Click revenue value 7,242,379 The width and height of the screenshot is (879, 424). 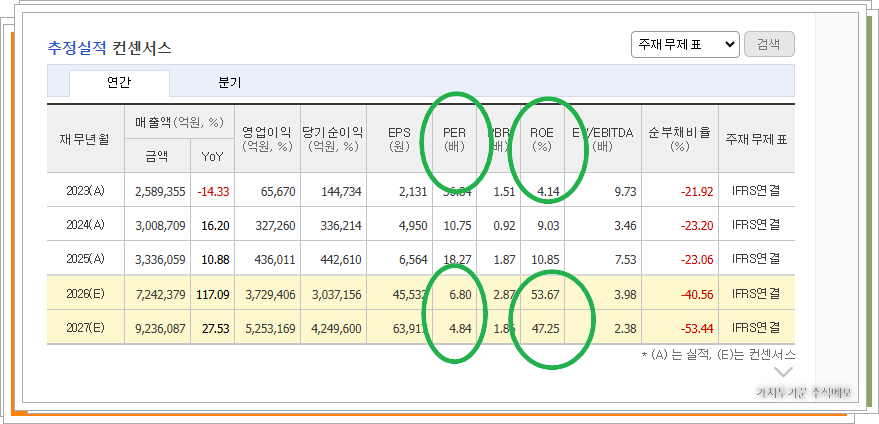(160, 294)
